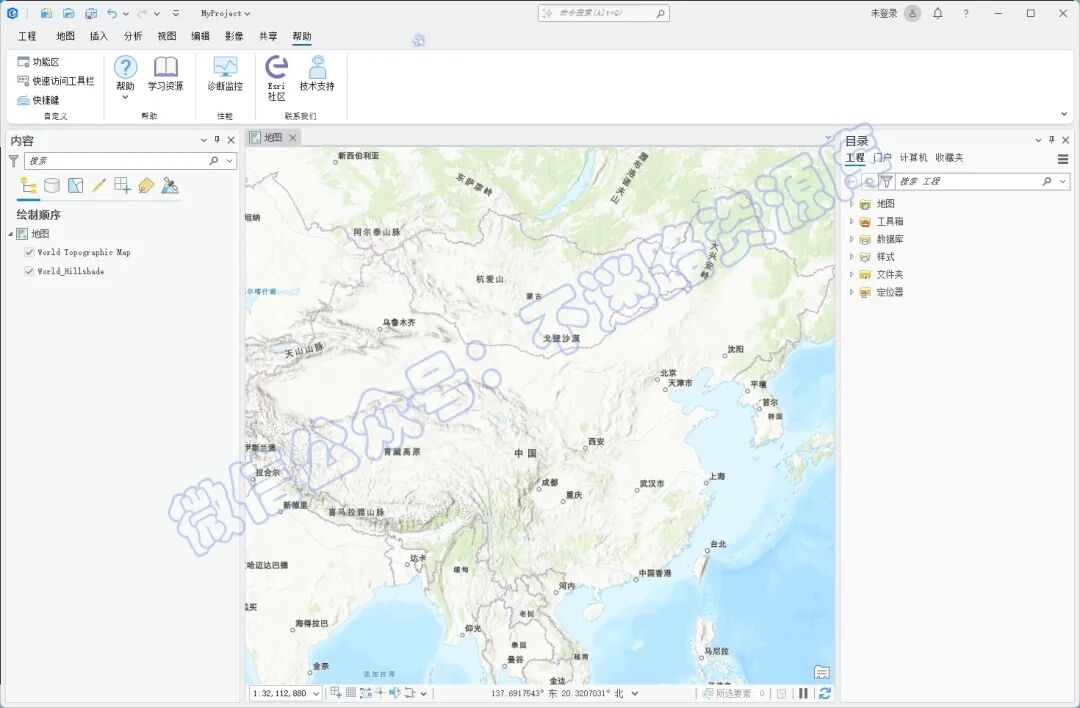Switch Contents to List By Labeling tag
This screenshot has width=1080, height=708.
(x=146, y=185)
